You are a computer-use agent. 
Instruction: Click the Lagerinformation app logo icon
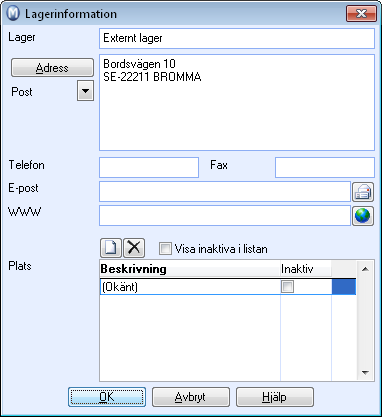[x=13, y=14]
